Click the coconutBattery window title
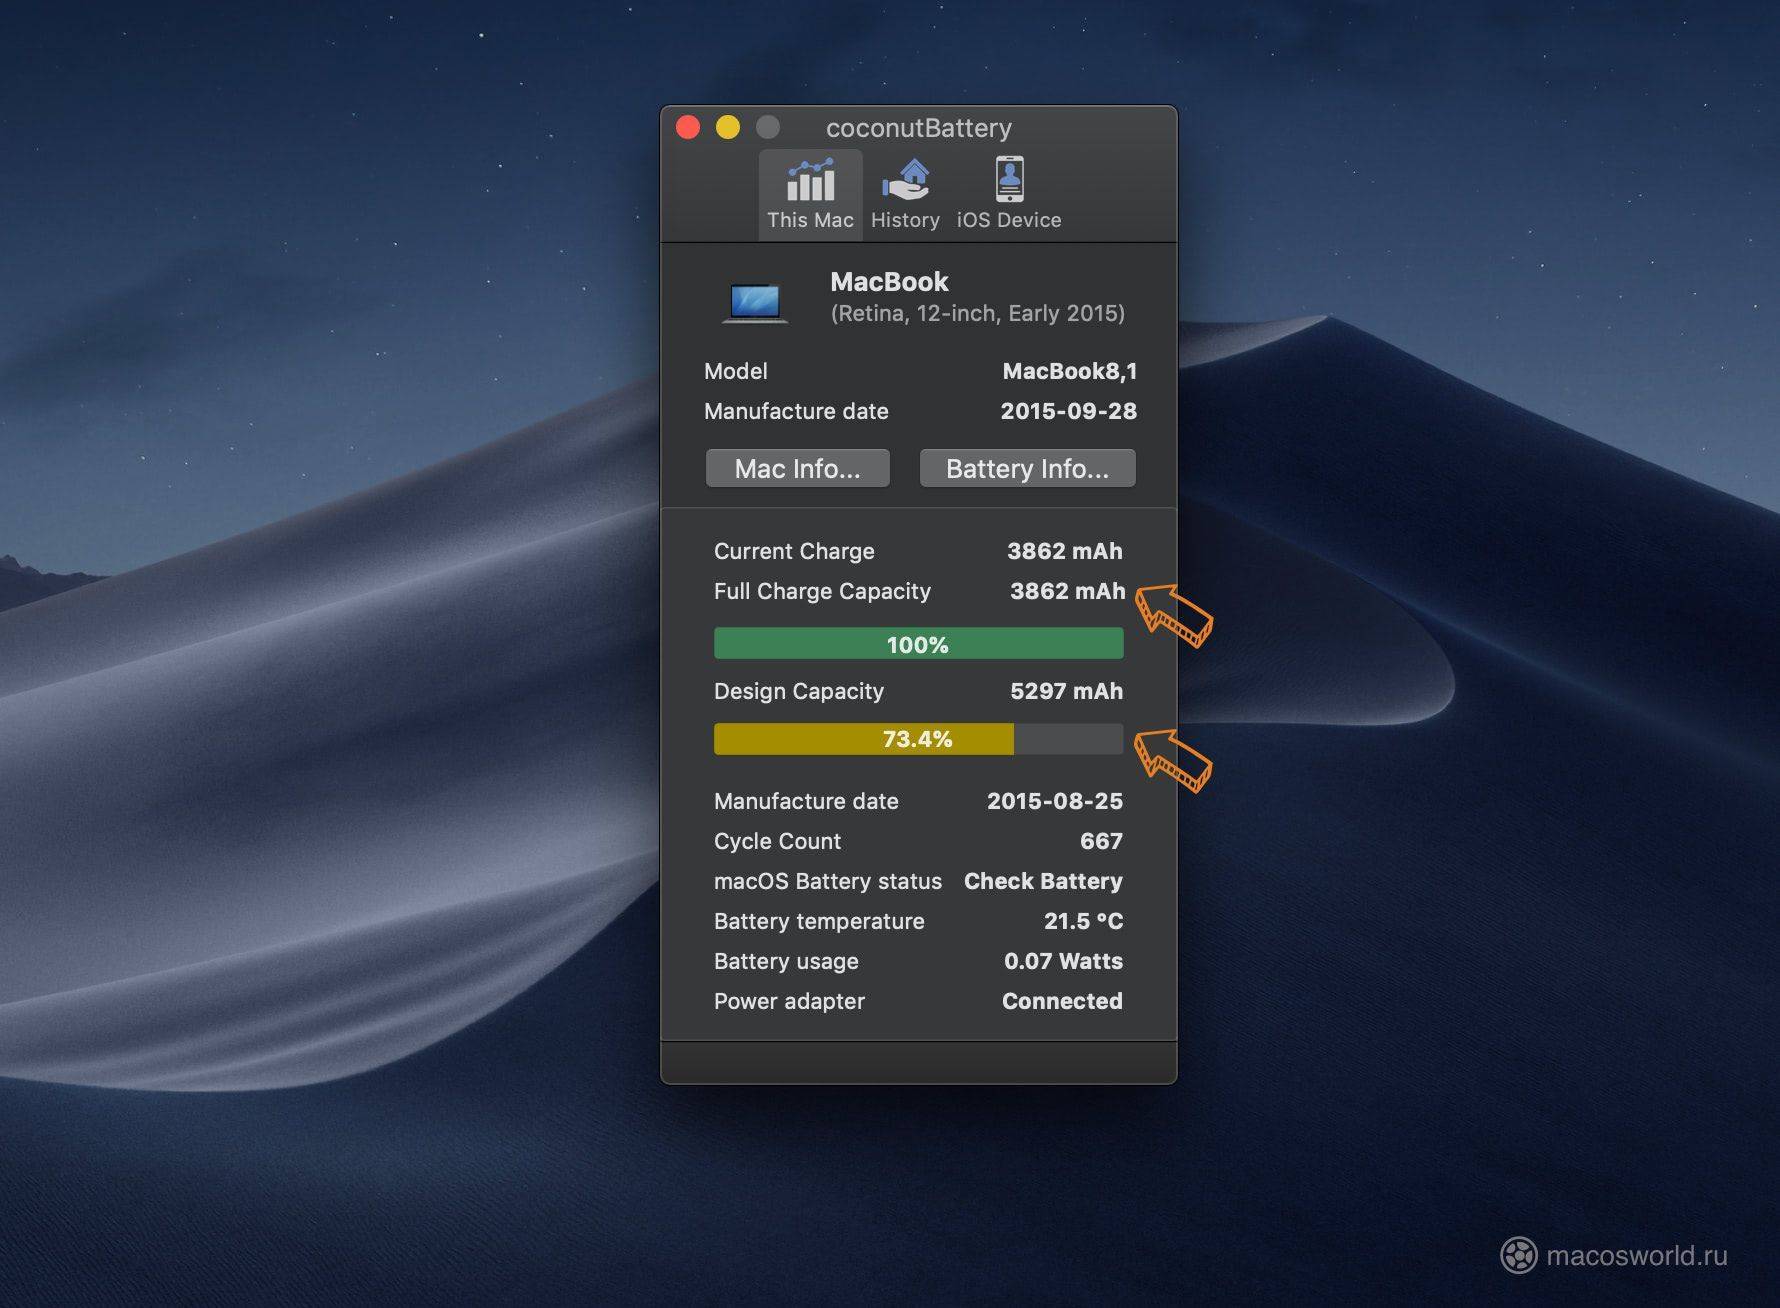 [x=918, y=128]
